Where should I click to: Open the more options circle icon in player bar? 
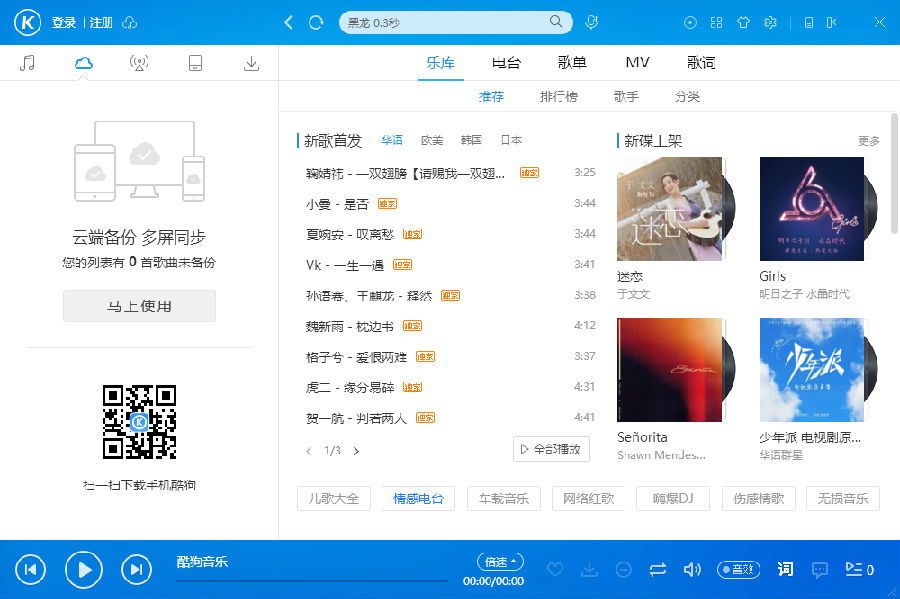pyautogui.click(x=623, y=569)
